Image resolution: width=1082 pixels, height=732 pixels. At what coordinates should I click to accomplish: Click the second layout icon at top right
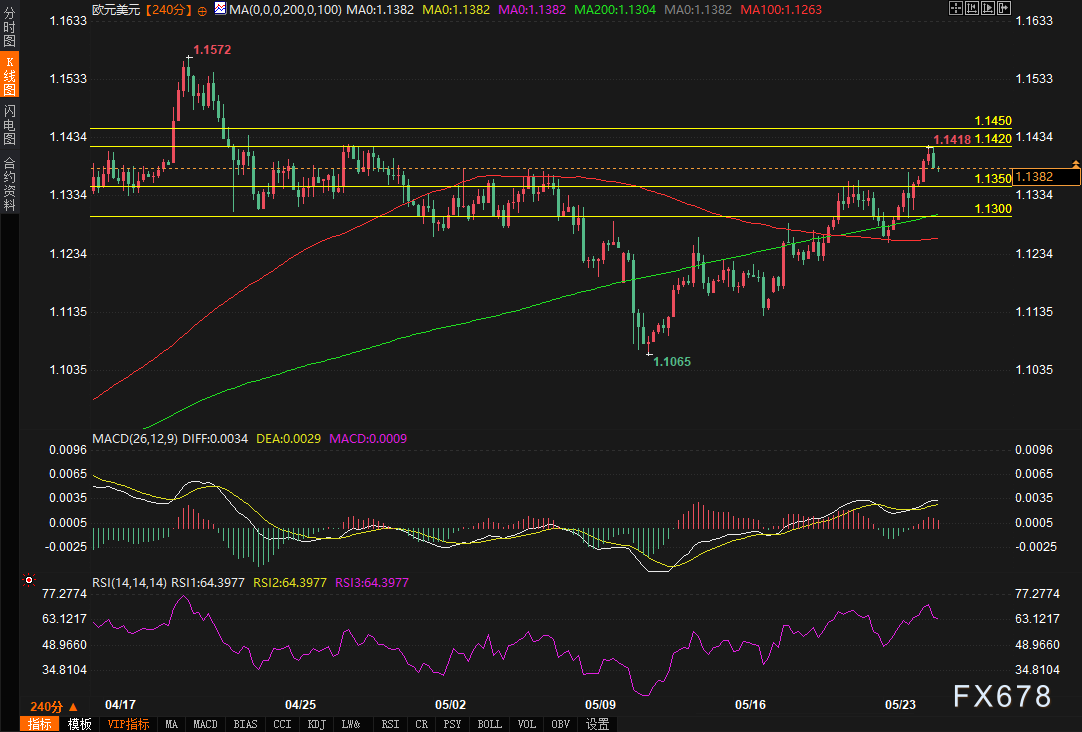point(973,8)
